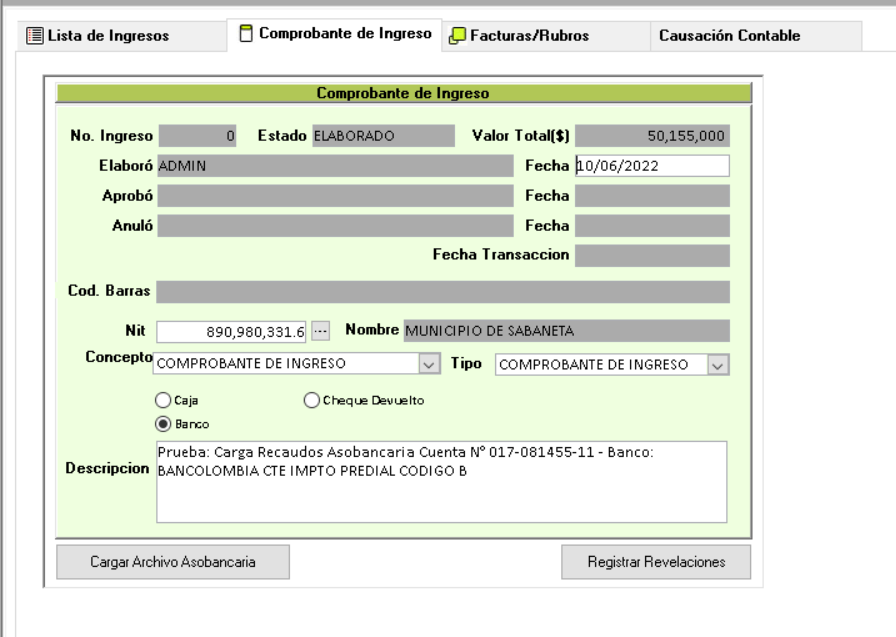
Task: Click the Valor Total amount field
Action: [x=652, y=135]
